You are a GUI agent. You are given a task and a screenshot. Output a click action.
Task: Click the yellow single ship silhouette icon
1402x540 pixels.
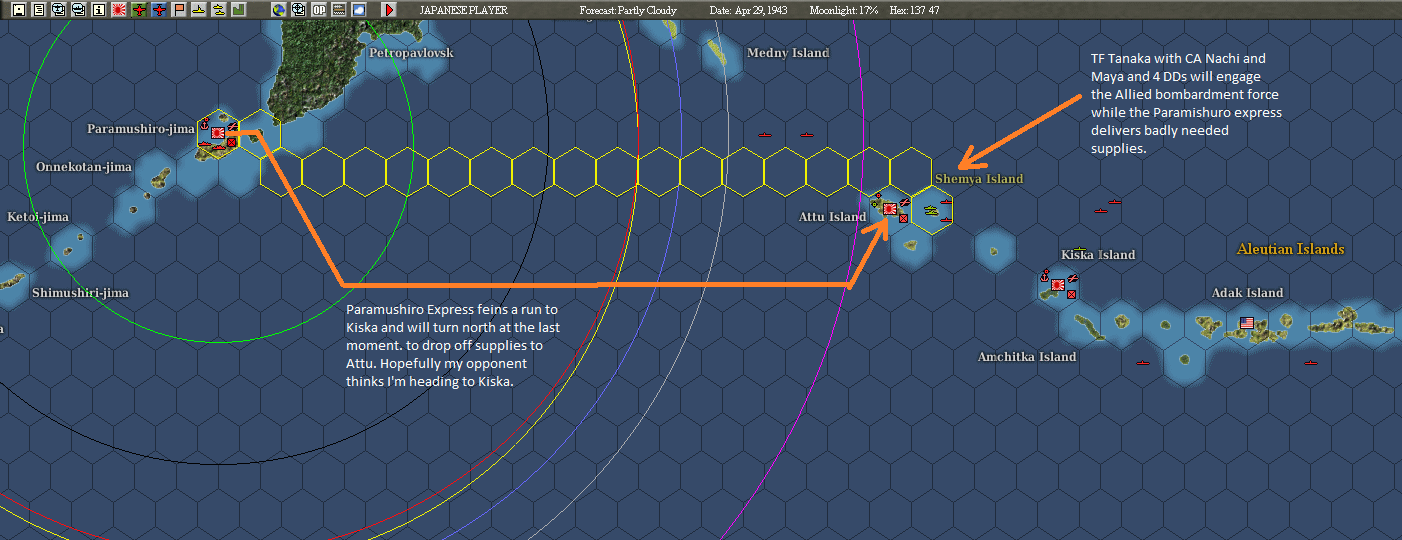coord(199,10)
